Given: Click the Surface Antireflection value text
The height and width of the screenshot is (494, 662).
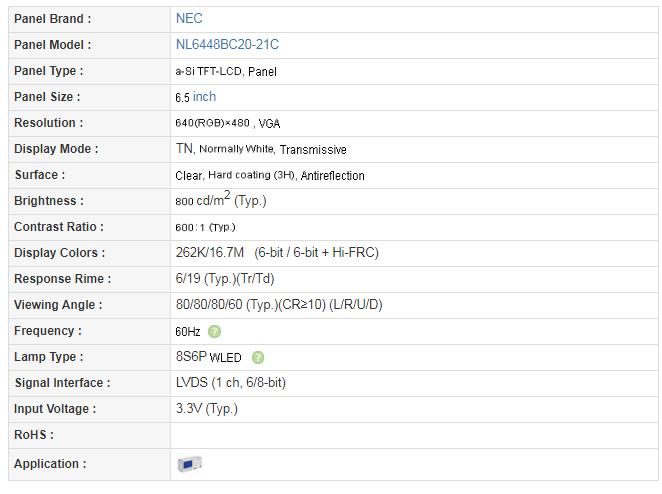Looking at the screenshot, I should [x=332, y=175].
